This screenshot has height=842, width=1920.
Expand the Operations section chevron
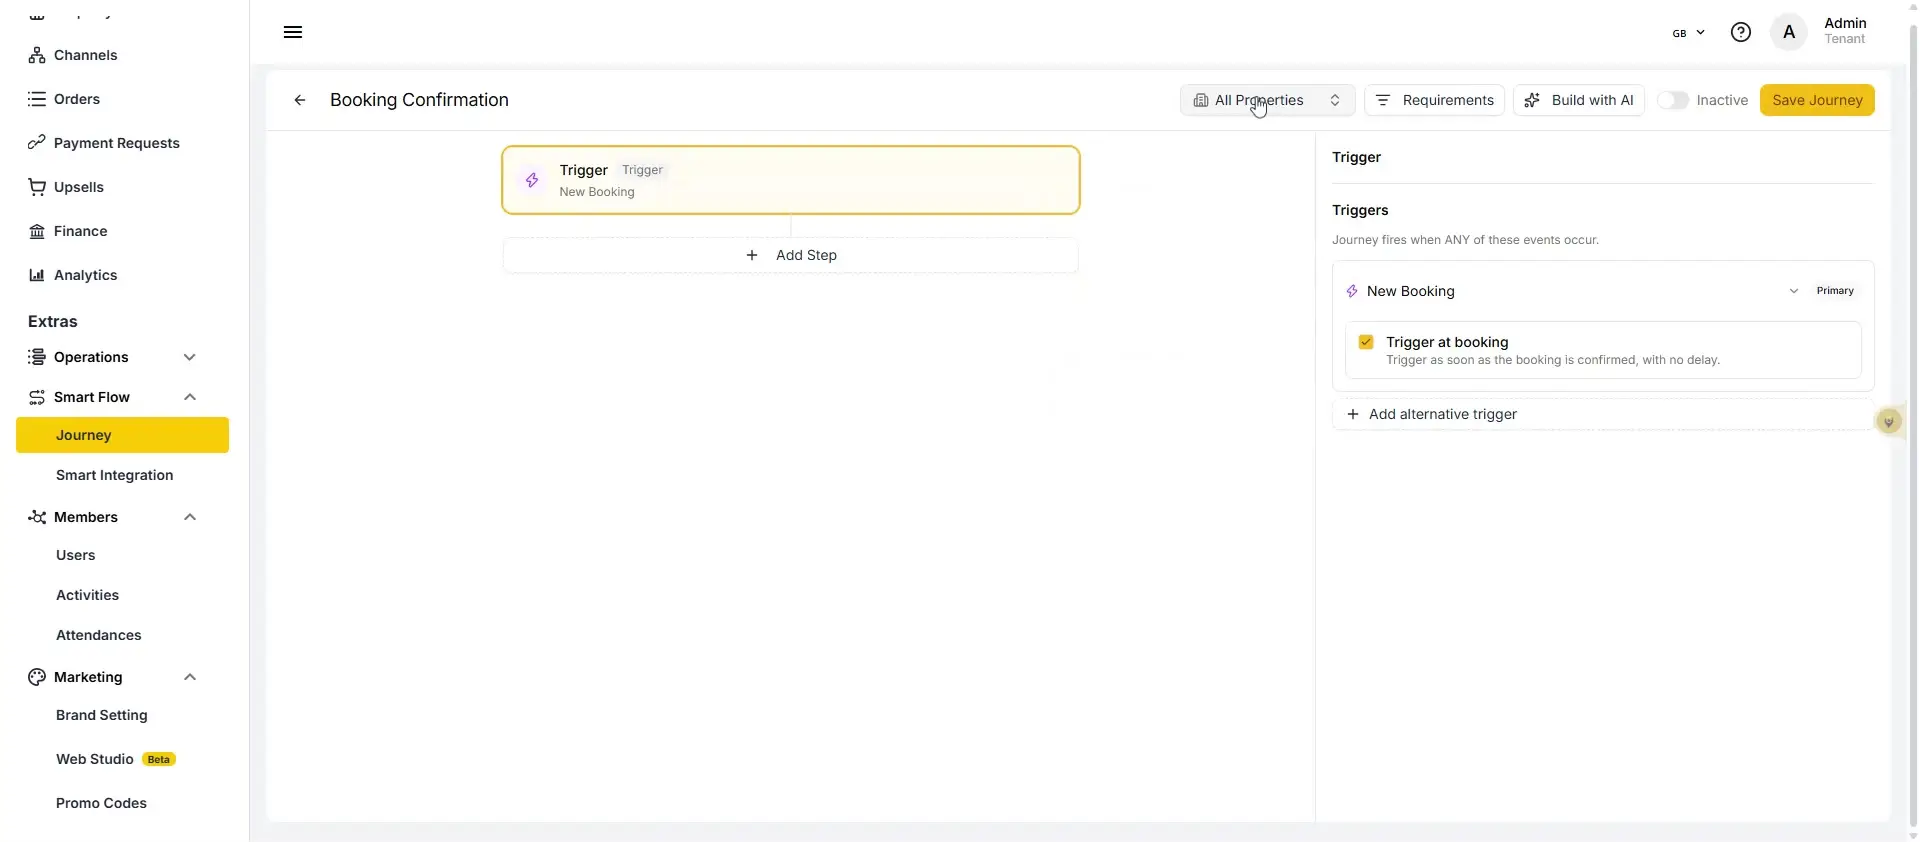click(189, 357)
